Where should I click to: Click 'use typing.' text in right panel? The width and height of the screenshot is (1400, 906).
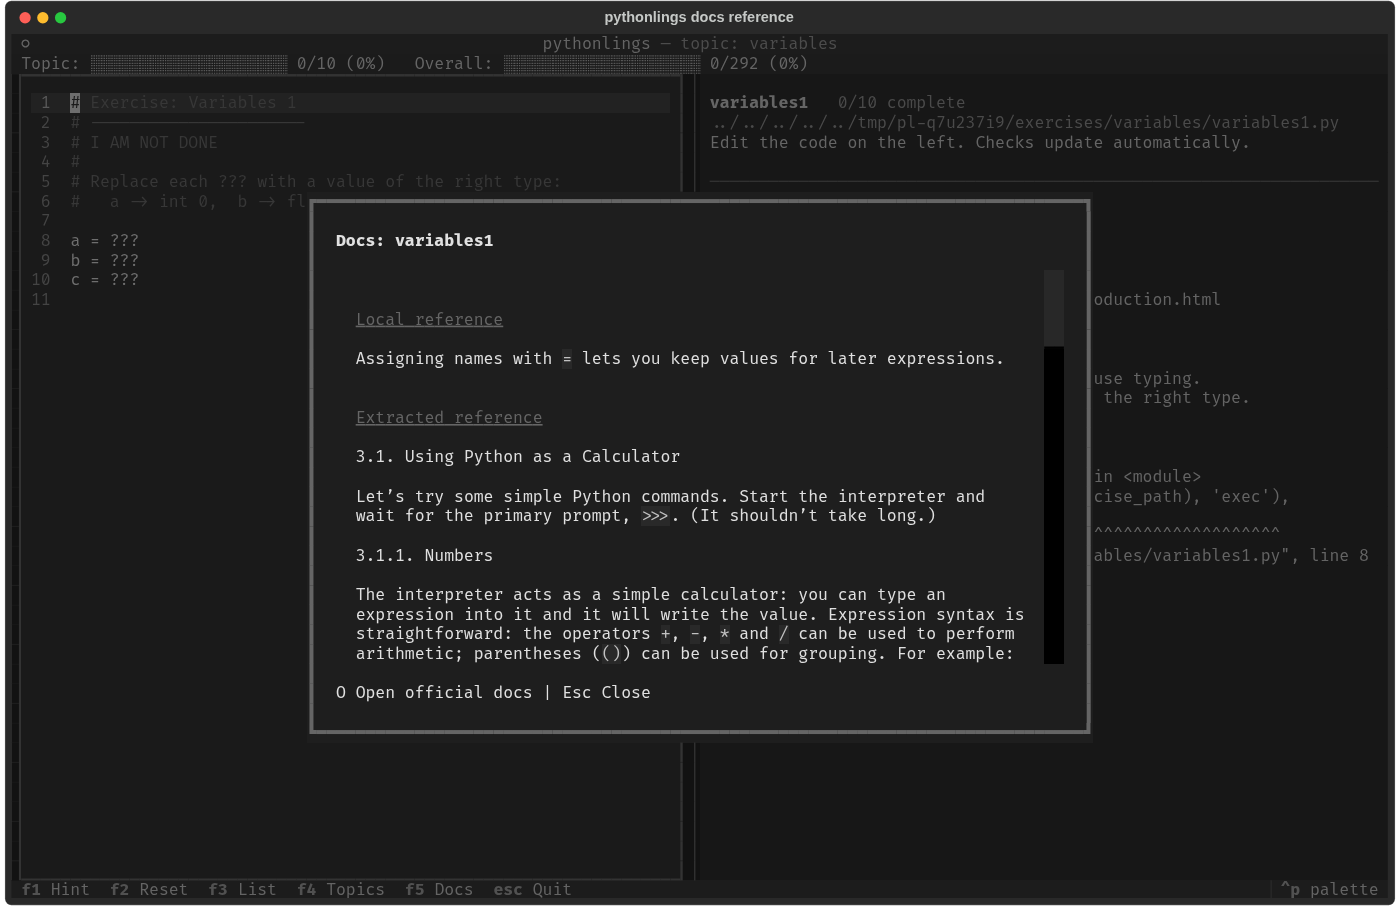click(1147, 378)
